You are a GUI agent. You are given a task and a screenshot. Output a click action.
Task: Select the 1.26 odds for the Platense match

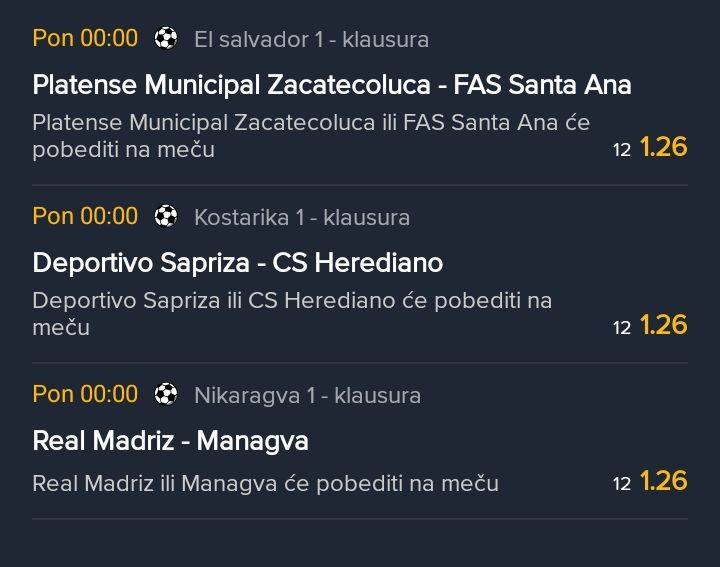pos(663,147)
